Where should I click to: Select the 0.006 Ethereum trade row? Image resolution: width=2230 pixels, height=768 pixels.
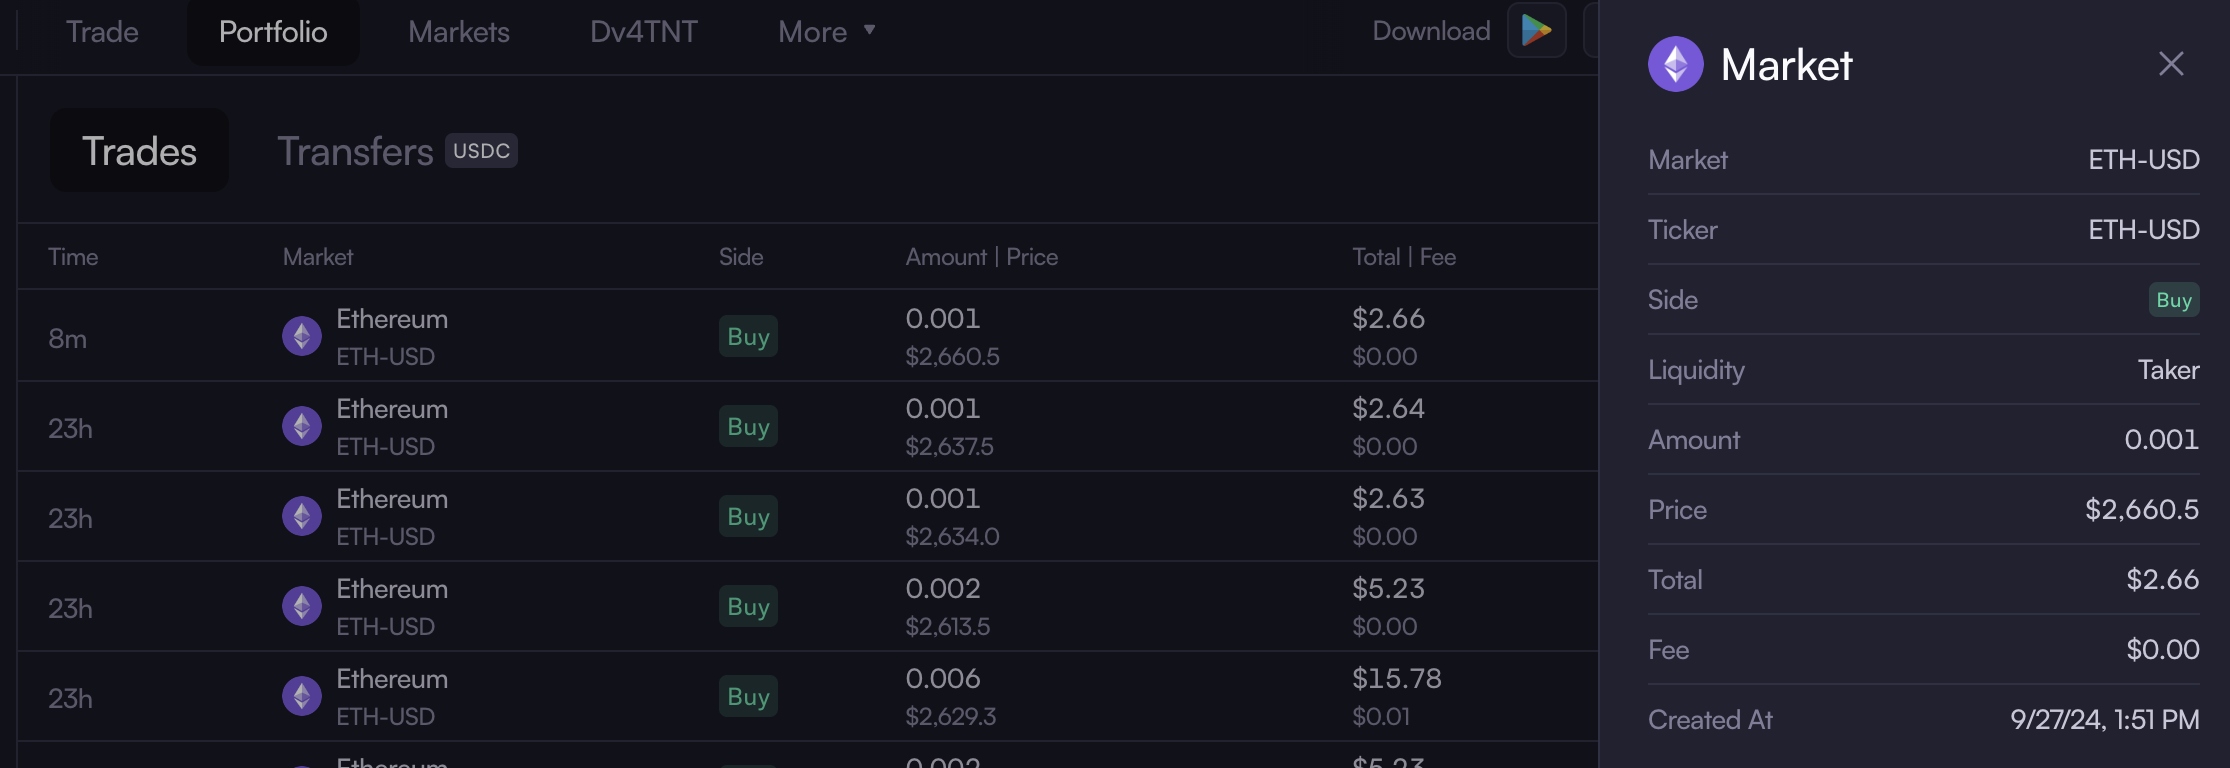[800, 697]
